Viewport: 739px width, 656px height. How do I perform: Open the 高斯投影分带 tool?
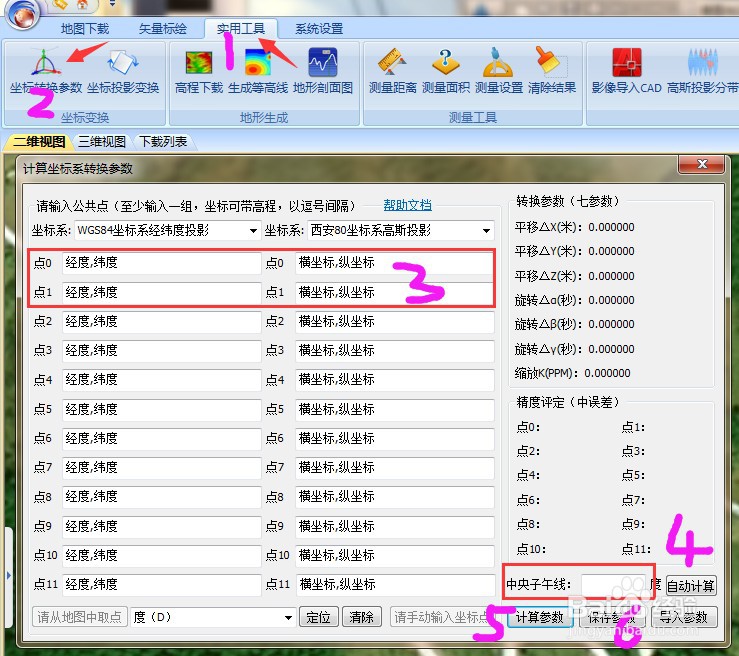[703, 71]
